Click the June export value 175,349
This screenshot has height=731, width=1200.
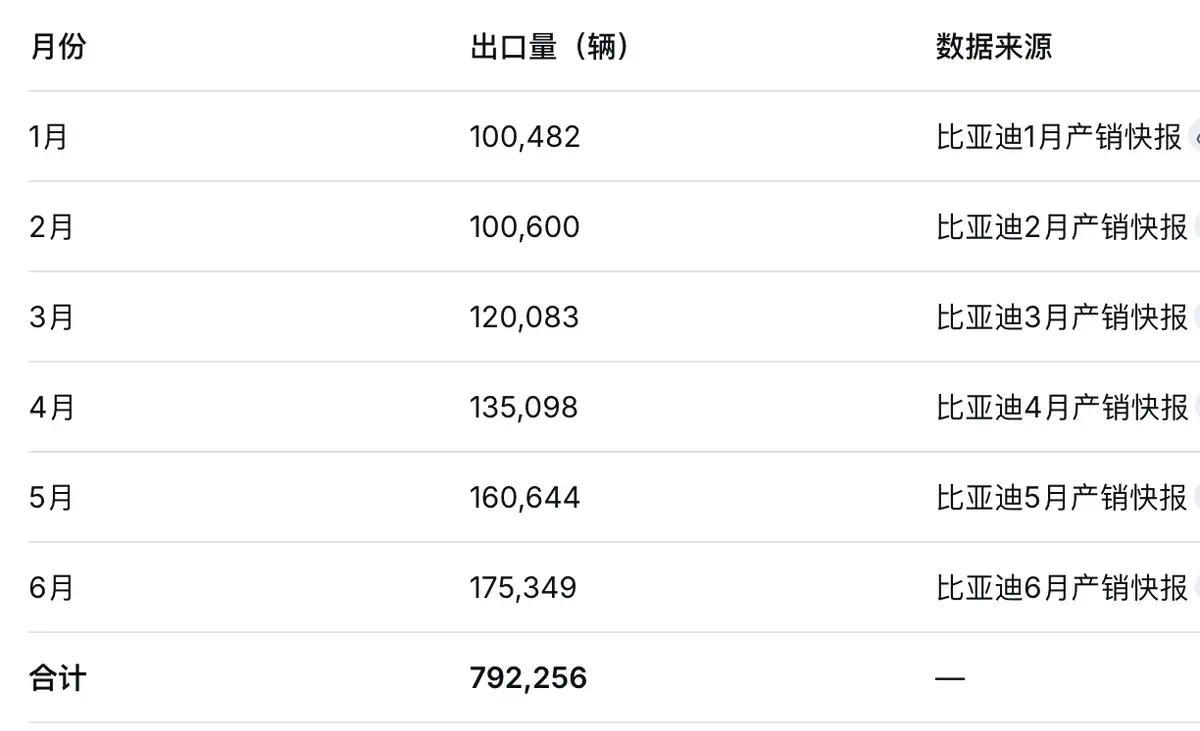click(523, 587)
